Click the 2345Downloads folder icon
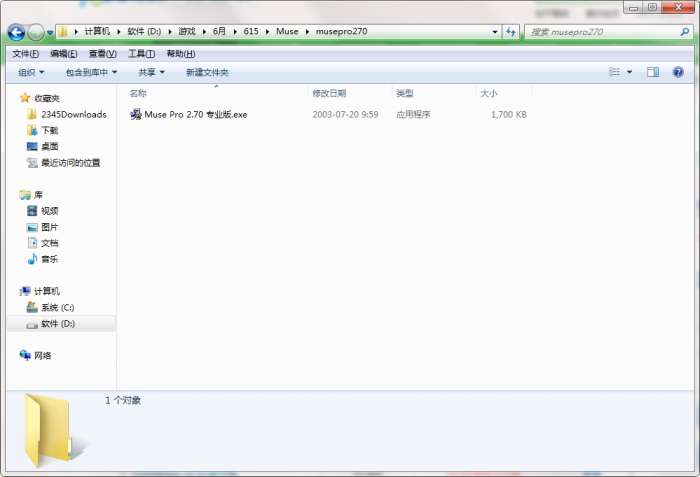The height and width of the screenshot is (477, 700). tap(32, 114)
